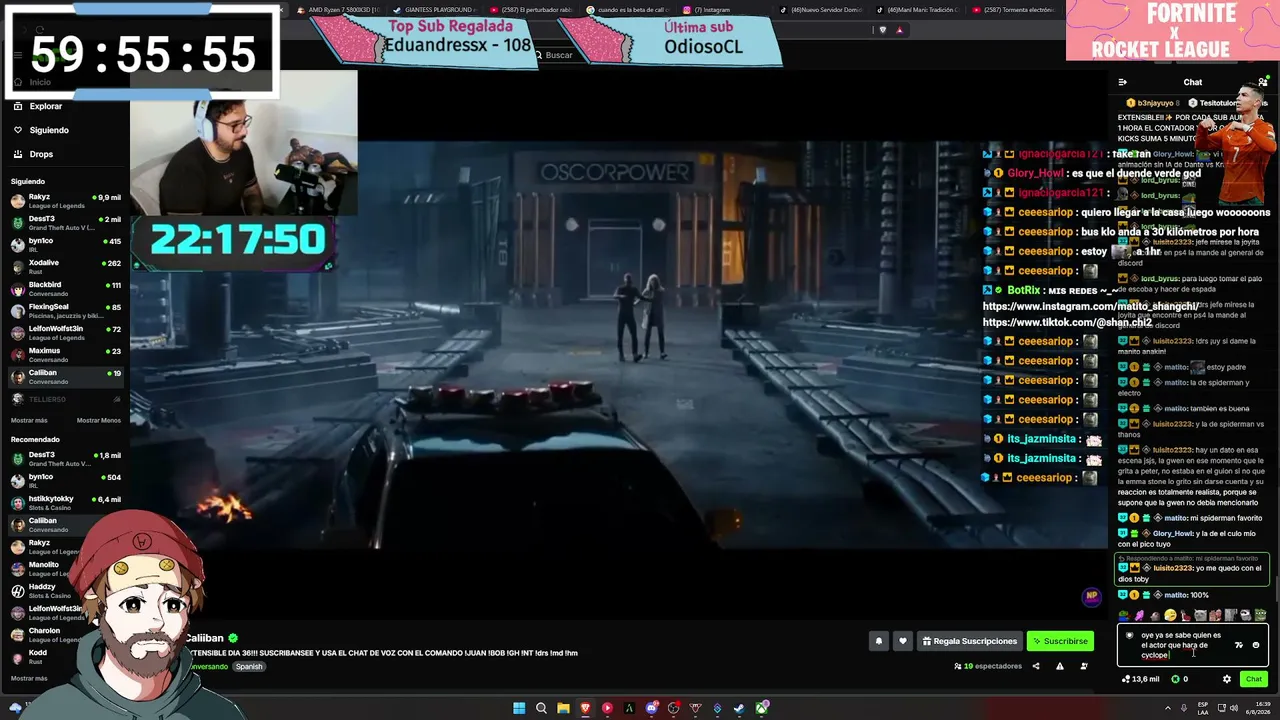This screenshot has width=1280, height=720.
Task: Open Rakyz channel in the Siguiendo list
Action: coord(65,201)
